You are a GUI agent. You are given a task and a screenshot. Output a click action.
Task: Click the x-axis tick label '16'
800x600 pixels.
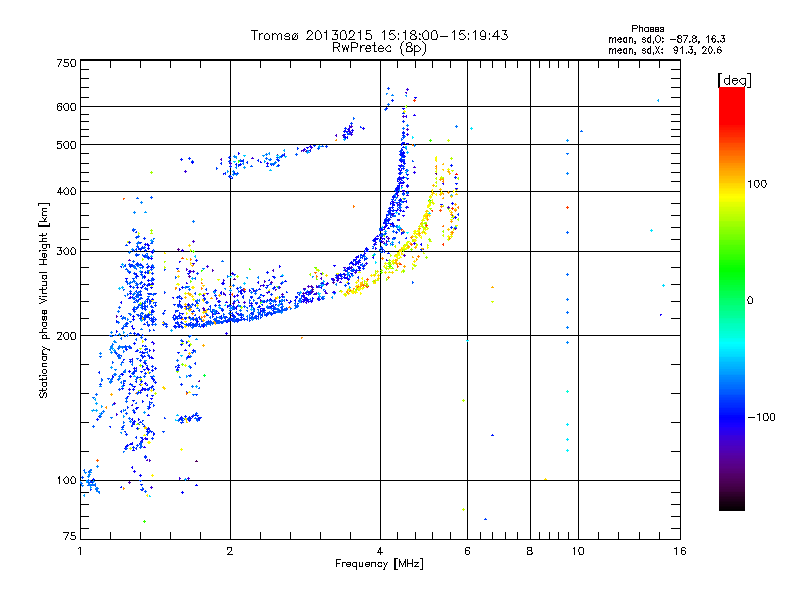pyautogui.click(x=680, y=551)
